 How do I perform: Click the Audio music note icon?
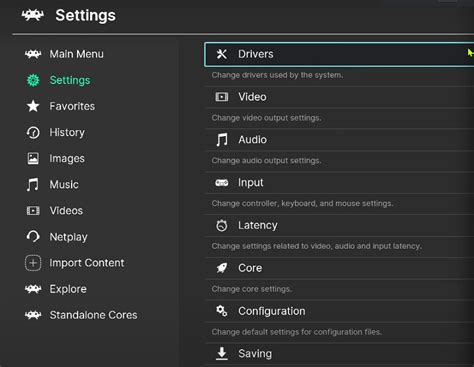tap(222, 140)
